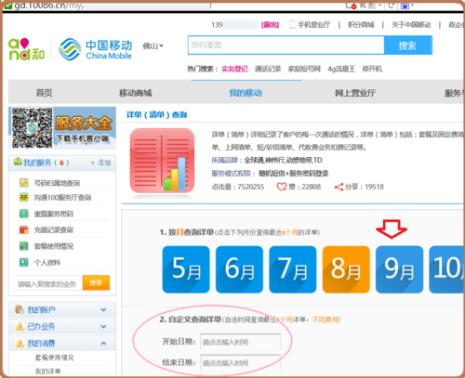The width and height of the screenshot is (465, 378).
Task: Click the browser address bar URL
Action: [48, 6]
